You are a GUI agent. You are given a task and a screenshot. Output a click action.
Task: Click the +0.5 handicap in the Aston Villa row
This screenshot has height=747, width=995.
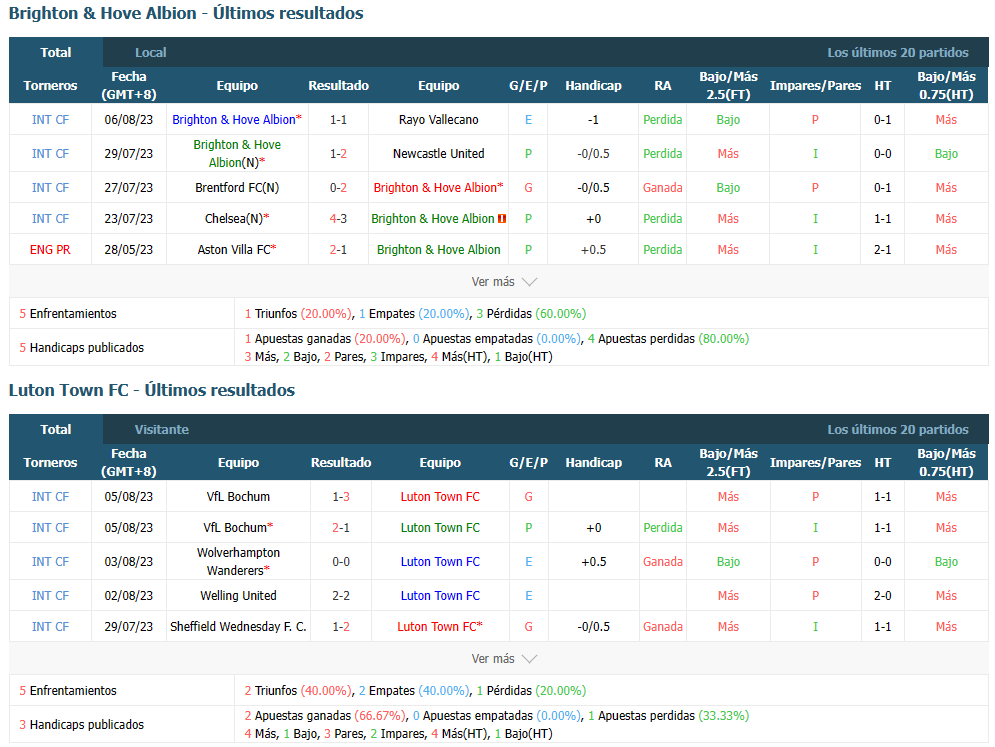coord(593,250)
